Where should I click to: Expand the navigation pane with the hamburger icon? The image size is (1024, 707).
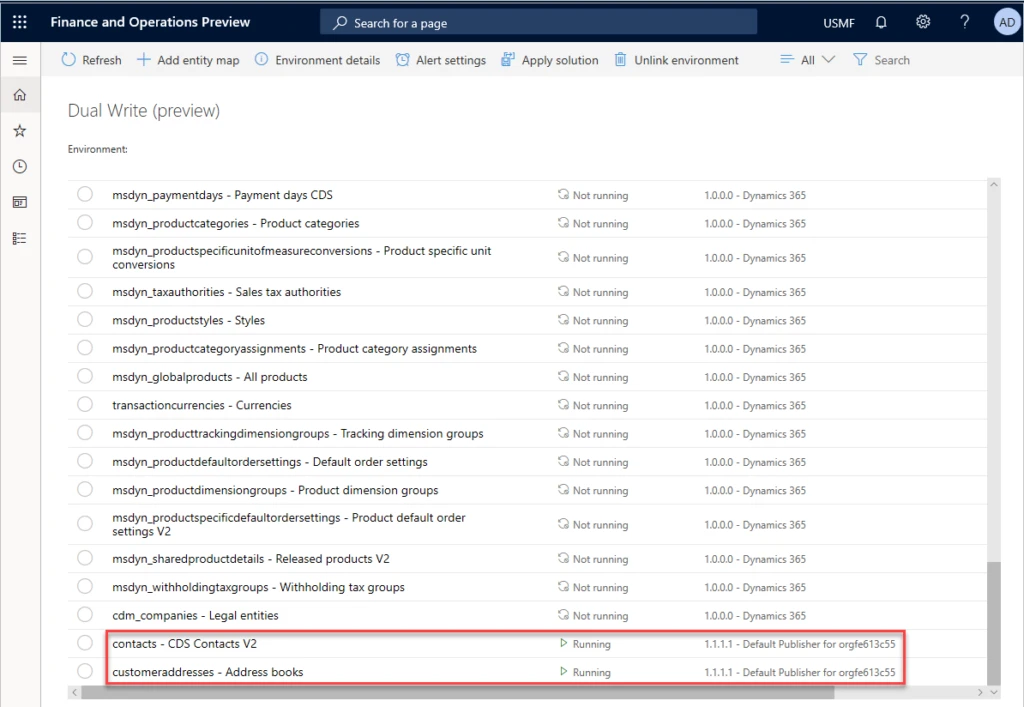[x=19, y=58]
